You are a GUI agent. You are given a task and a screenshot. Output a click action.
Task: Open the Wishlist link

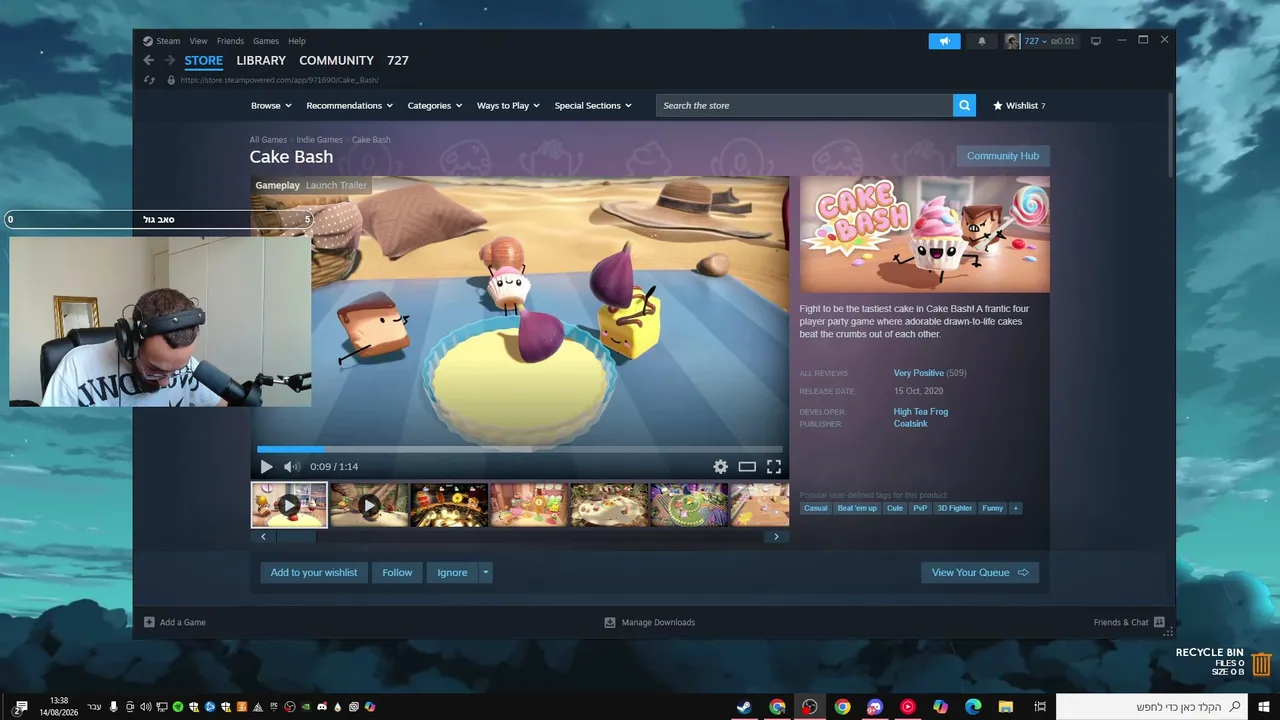click(1019, 105)
